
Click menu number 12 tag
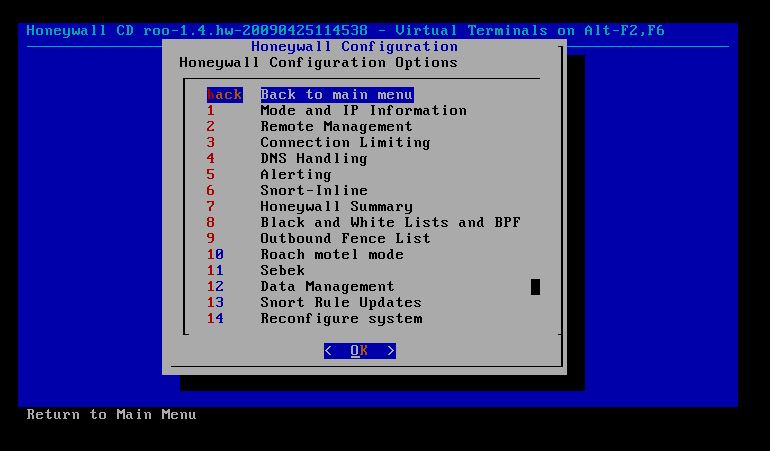215,286
